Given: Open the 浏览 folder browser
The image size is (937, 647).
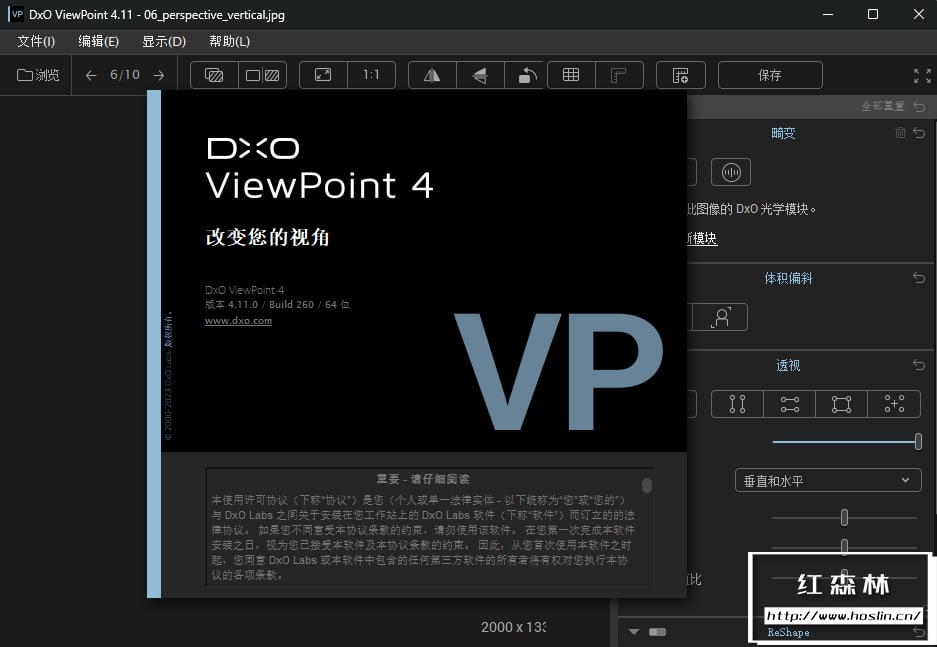Looking at the screenshot, I should [x=38, y=75].
